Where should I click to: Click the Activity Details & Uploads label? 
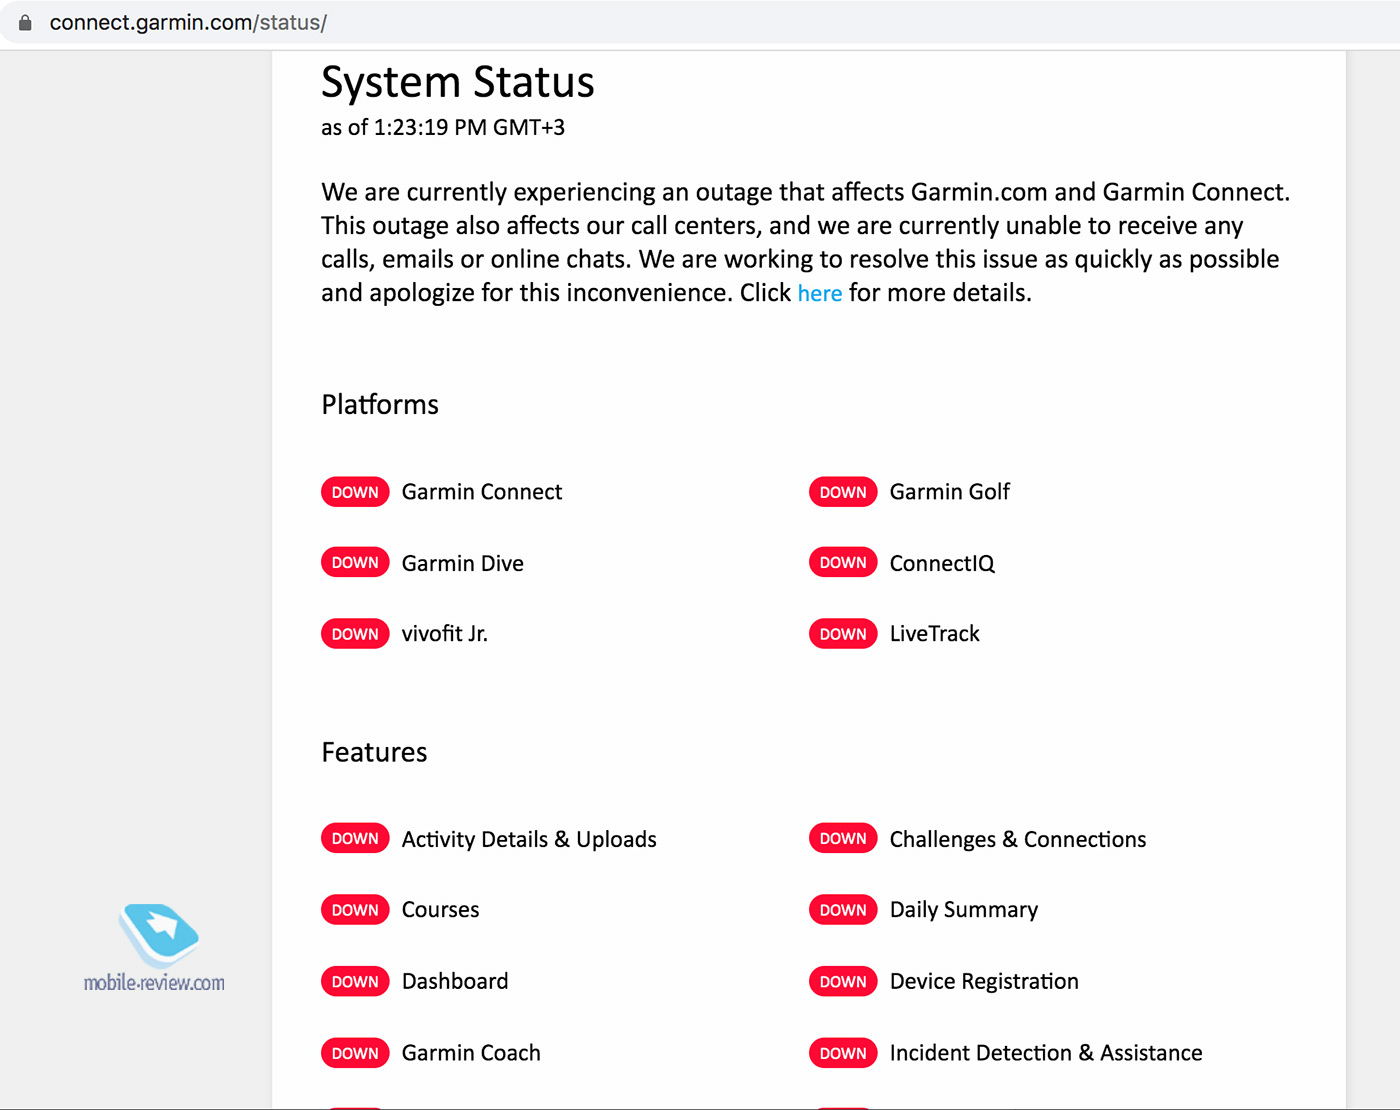[529, 839]
